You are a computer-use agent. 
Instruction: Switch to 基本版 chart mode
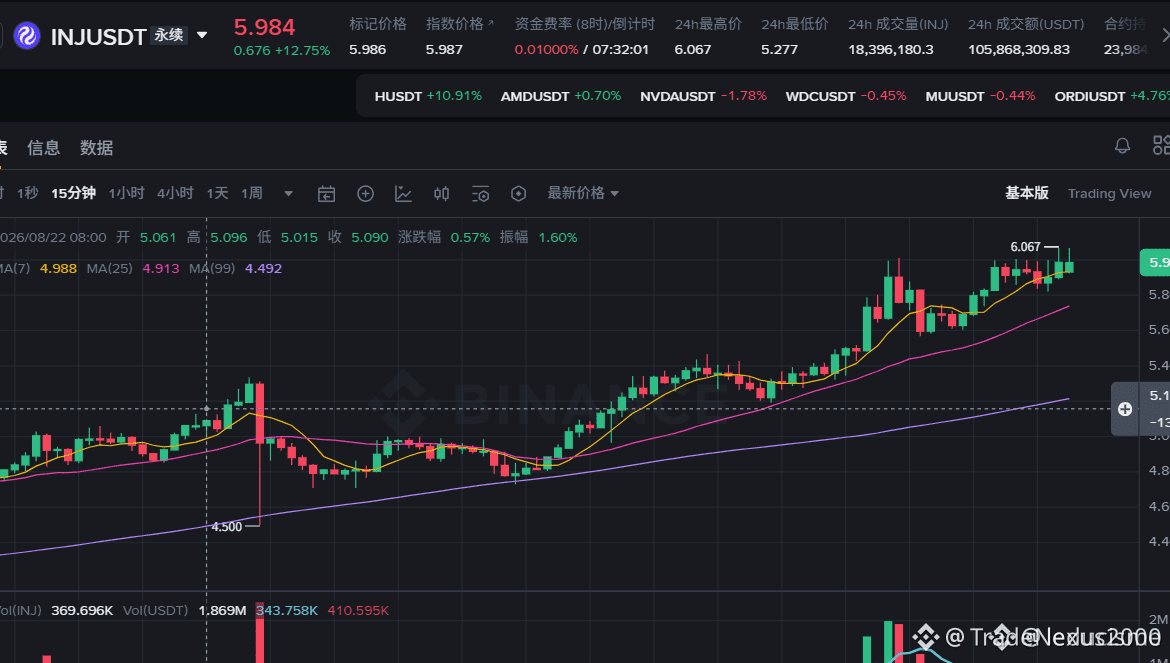coord(1027,193)
